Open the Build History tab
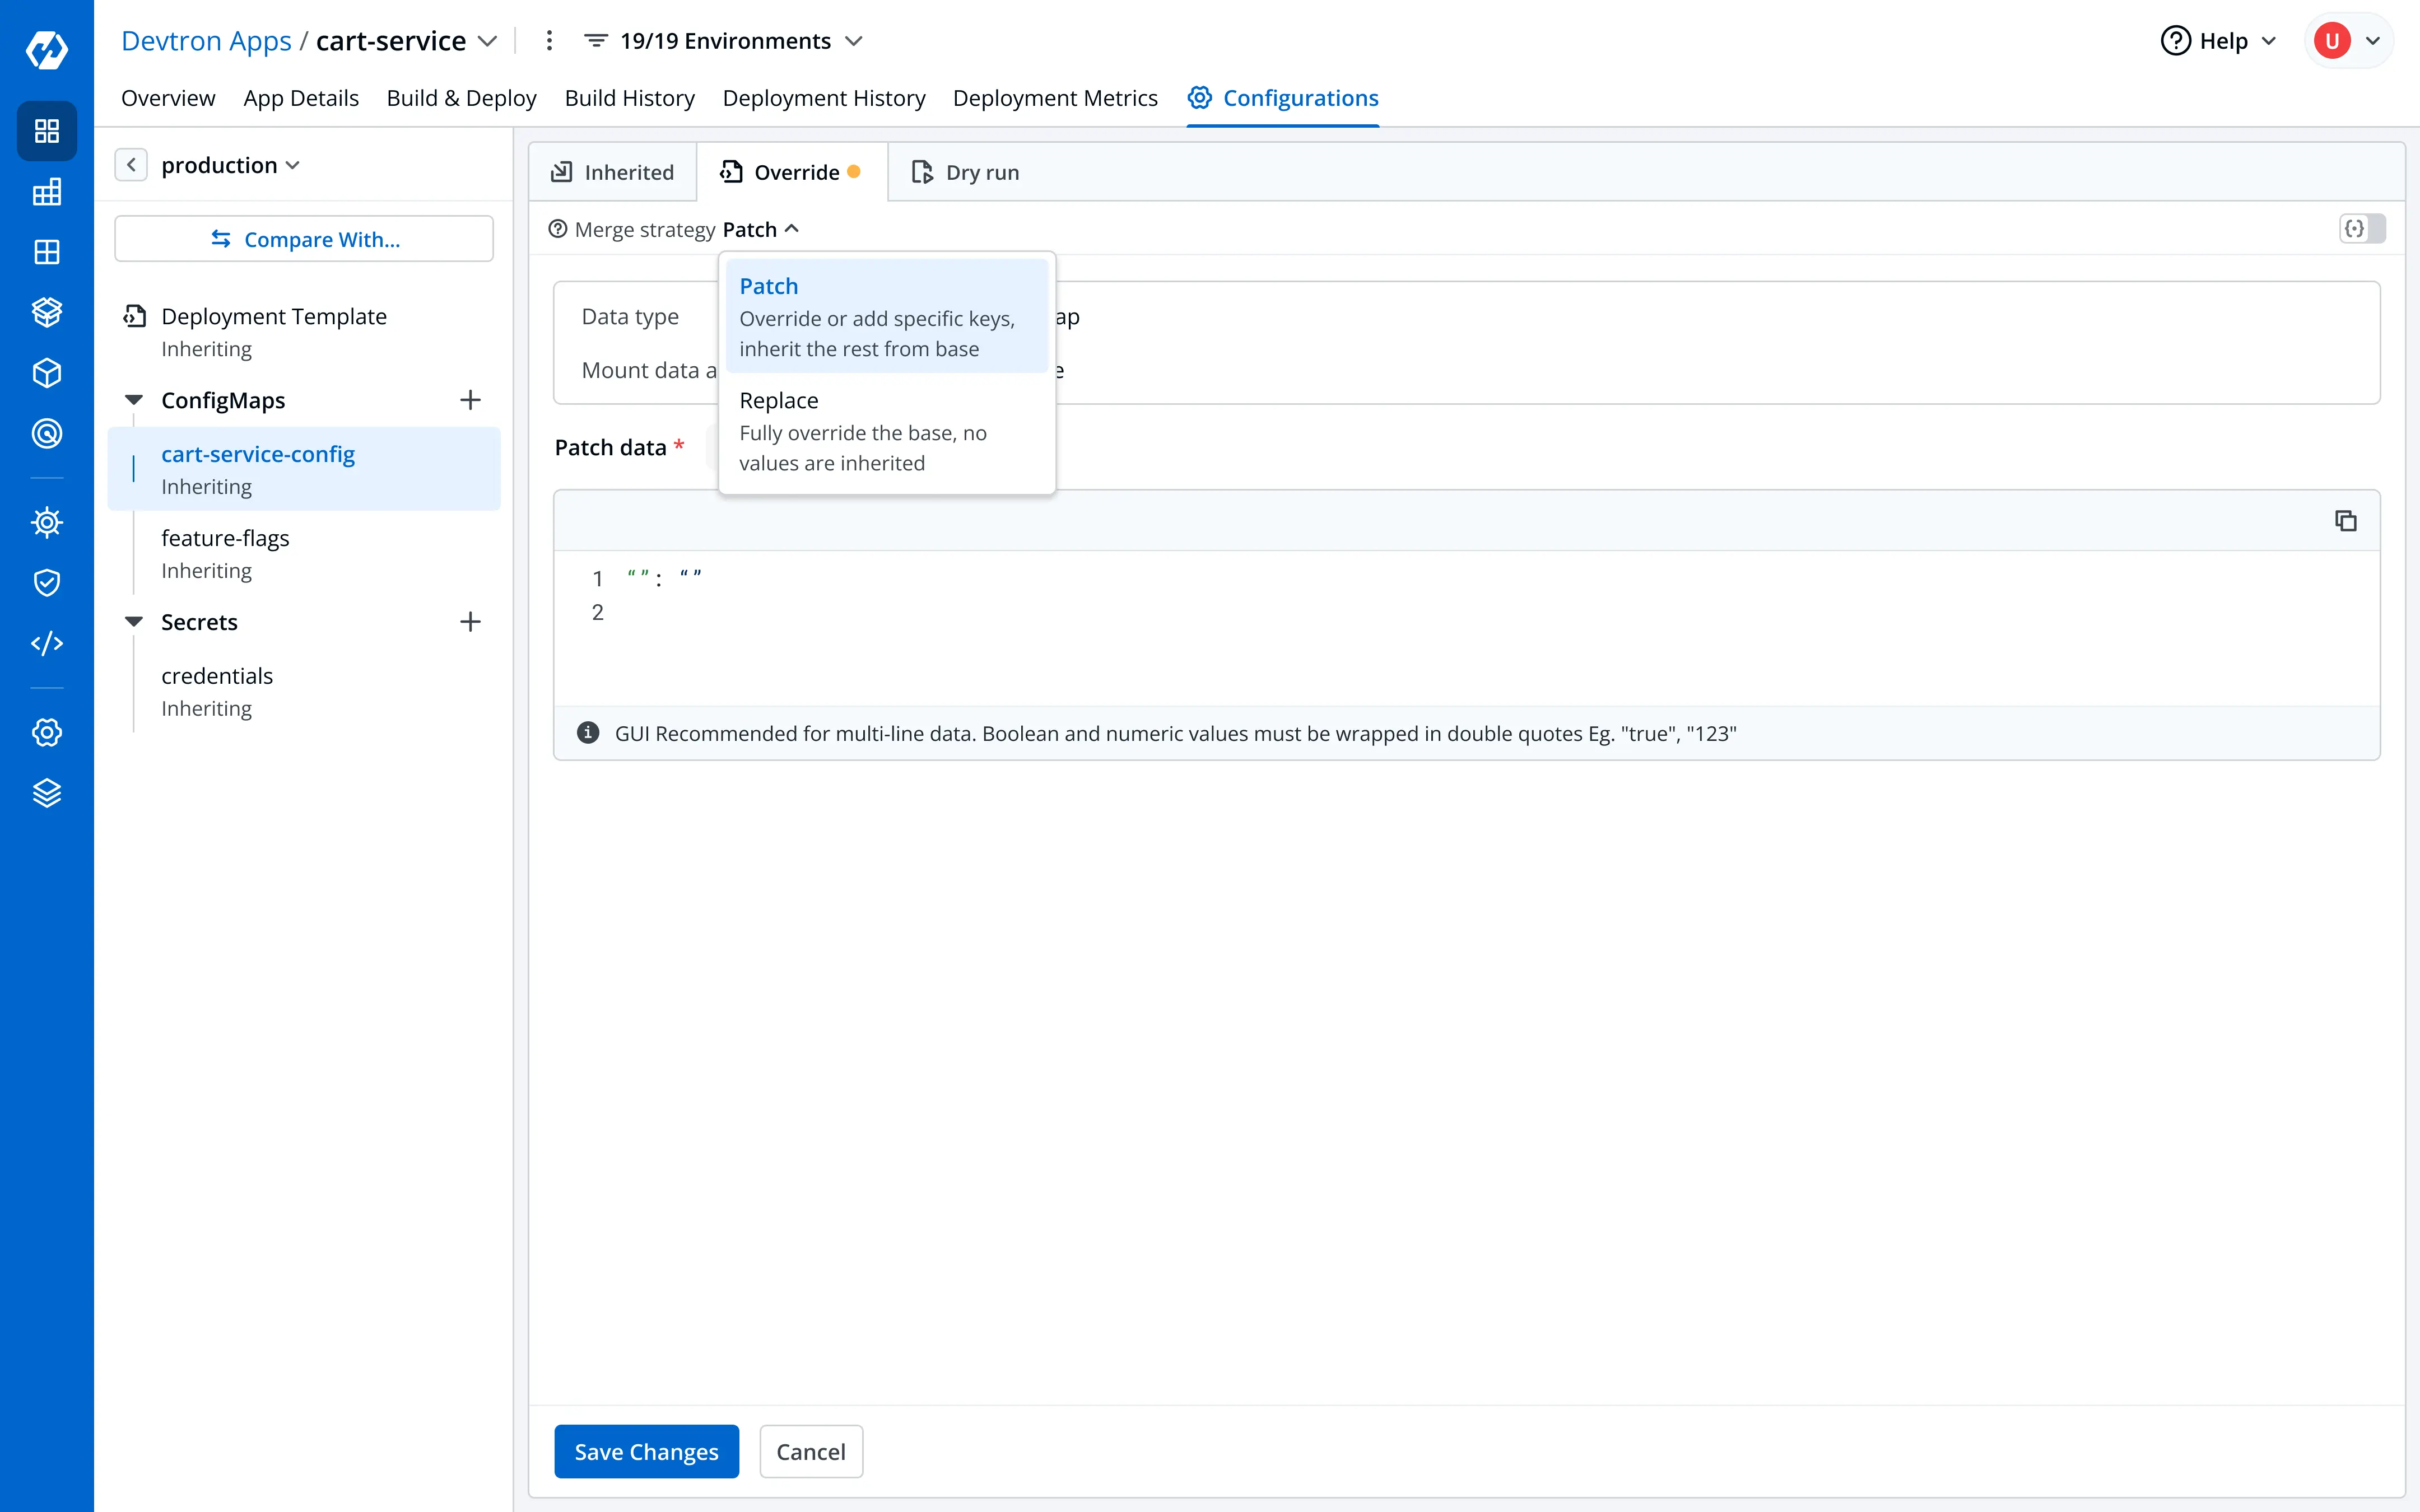This screenshot has width=2420, height=1512. pyautogui.click(x=629, y=98)
